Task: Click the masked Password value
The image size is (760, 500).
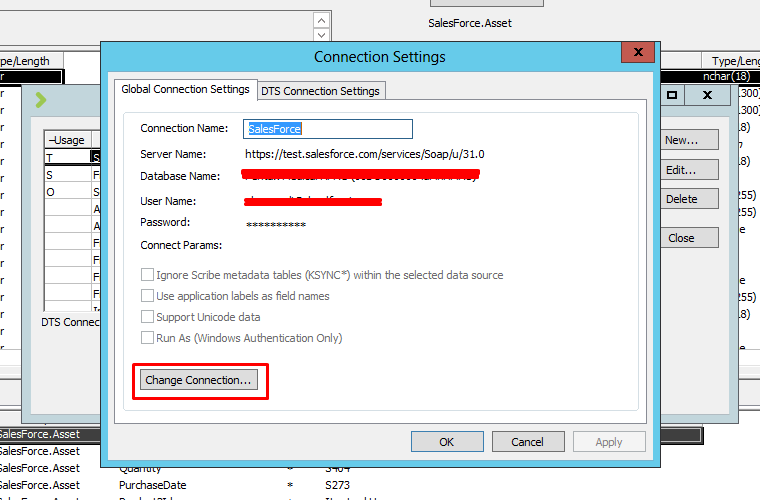Action: pyautogui.click(x=276, y=224)
